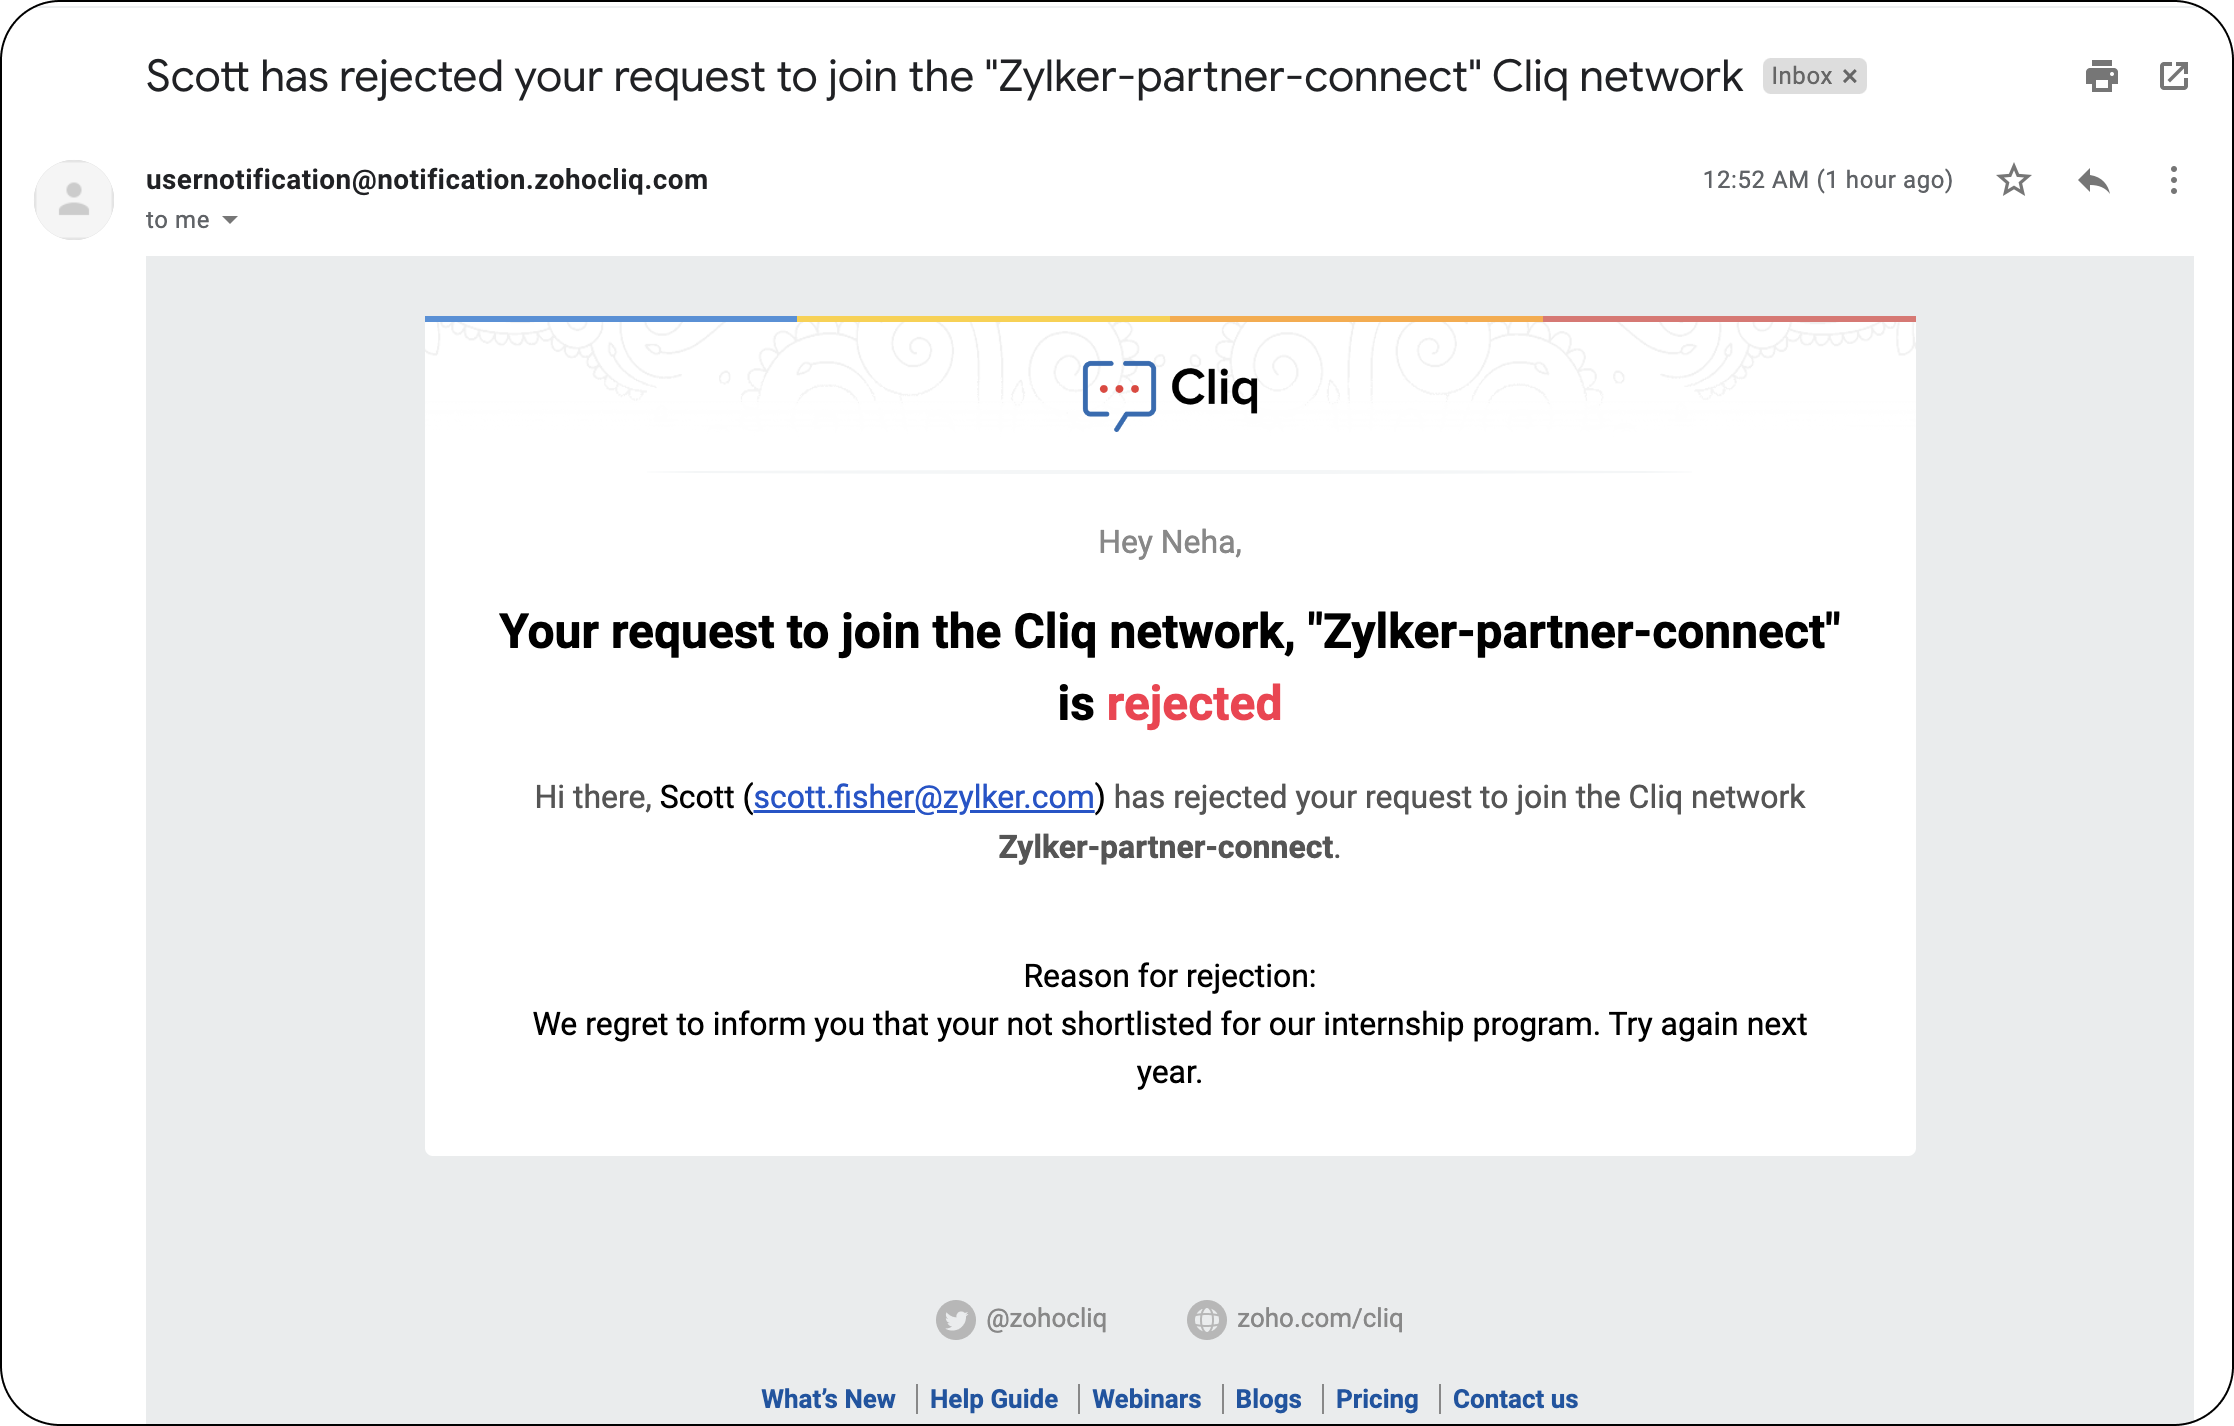Image resolution: width=2234 pixels, height=1426 pixels.
Task: Click the Pricing footer link
Action: pyautogui.click(x=1376, y=1399)
